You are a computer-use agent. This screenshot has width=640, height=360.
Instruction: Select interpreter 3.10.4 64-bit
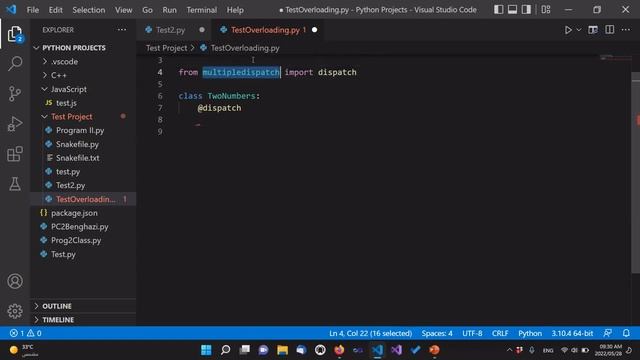click(x=572, y=333)
